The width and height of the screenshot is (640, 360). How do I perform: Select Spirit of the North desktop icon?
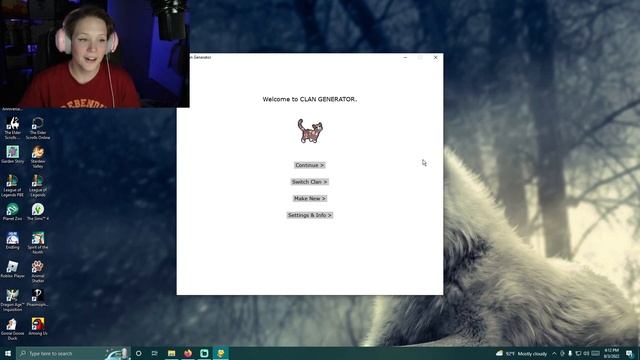38,243
